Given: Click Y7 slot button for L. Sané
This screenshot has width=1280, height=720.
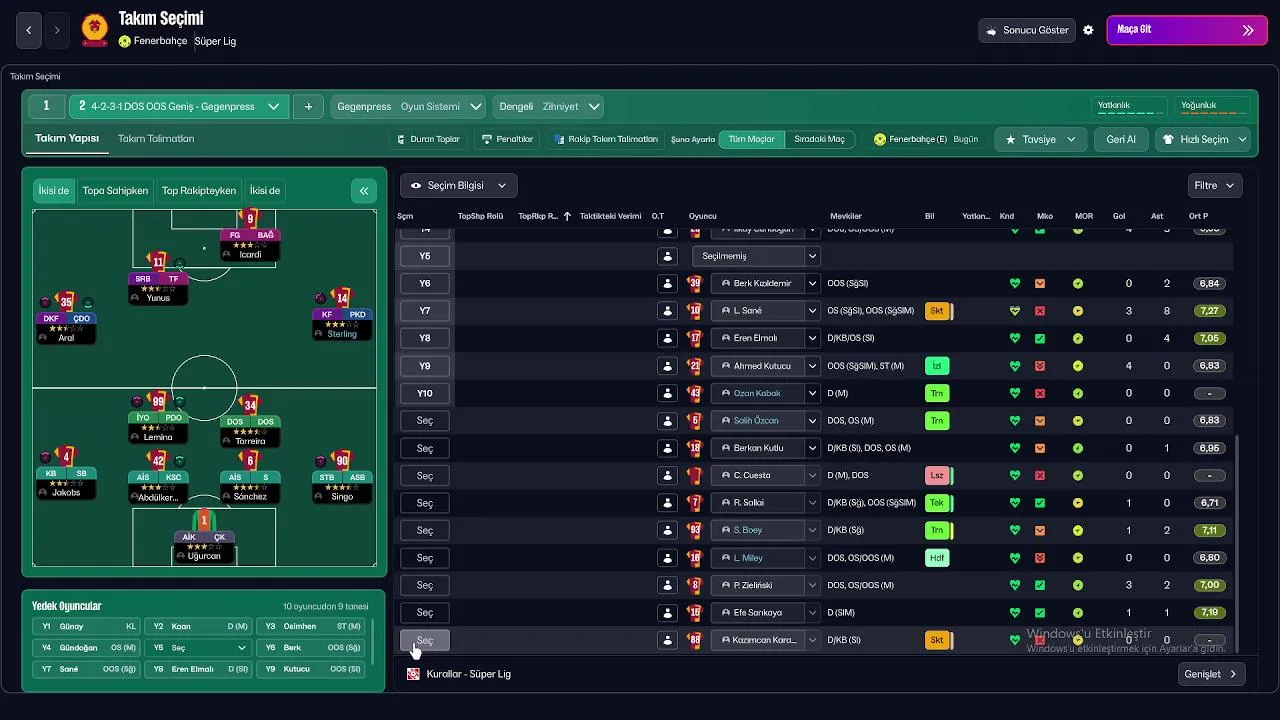Looking at the screenshot, I should [x=425, y=311].
